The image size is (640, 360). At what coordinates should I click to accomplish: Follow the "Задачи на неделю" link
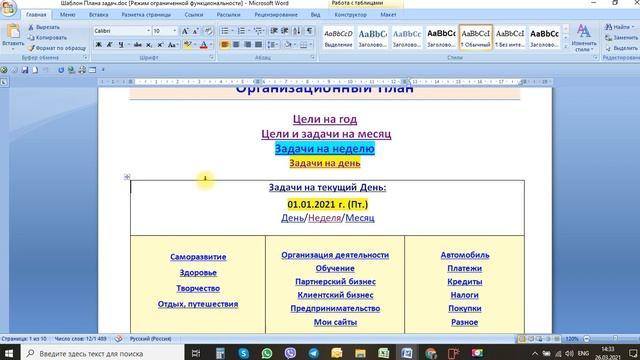(x=325, y=149)
